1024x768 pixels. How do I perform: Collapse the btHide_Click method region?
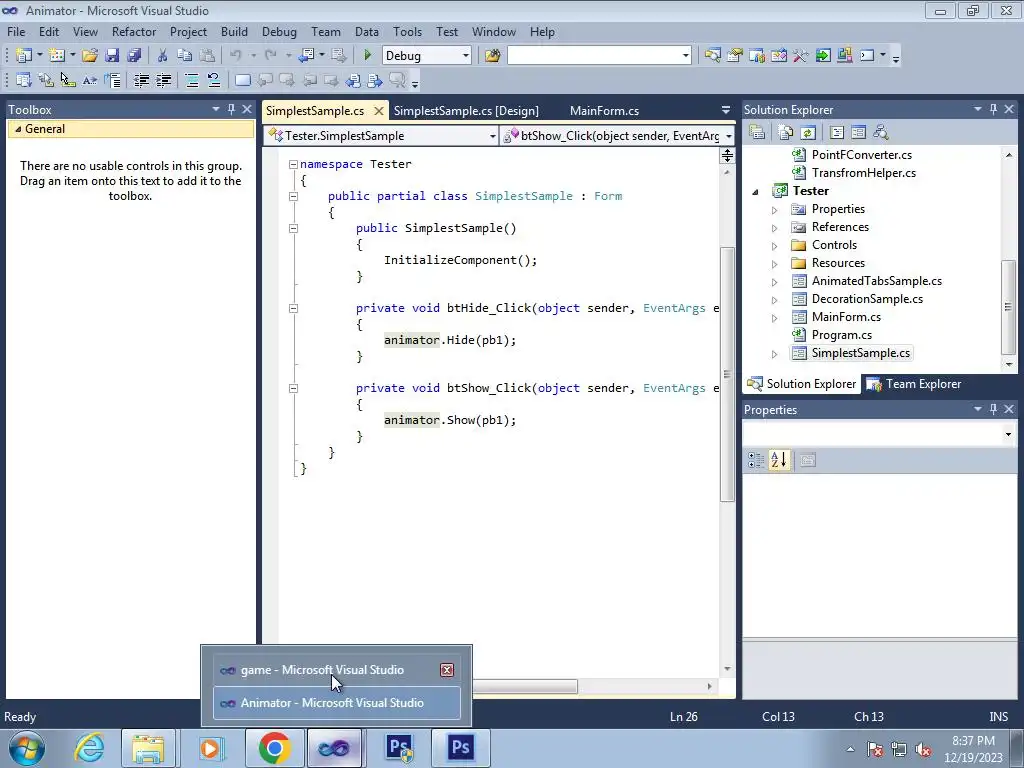pyautogui.click(x=293, y=308)
